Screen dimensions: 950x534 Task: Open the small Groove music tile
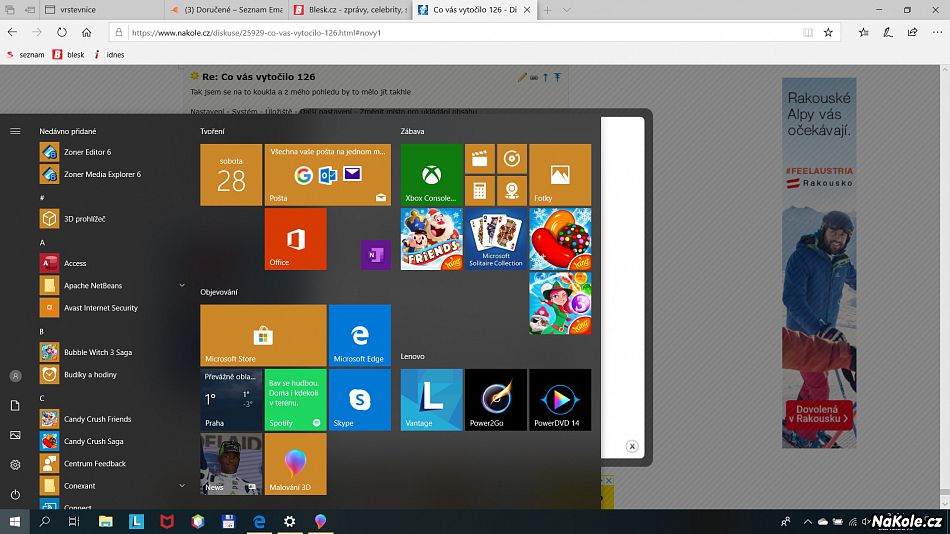[x=512, y=159]
